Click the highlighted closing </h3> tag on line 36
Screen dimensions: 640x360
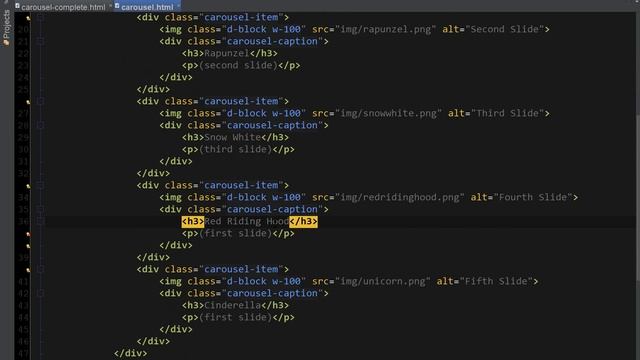tap(303, 221)
